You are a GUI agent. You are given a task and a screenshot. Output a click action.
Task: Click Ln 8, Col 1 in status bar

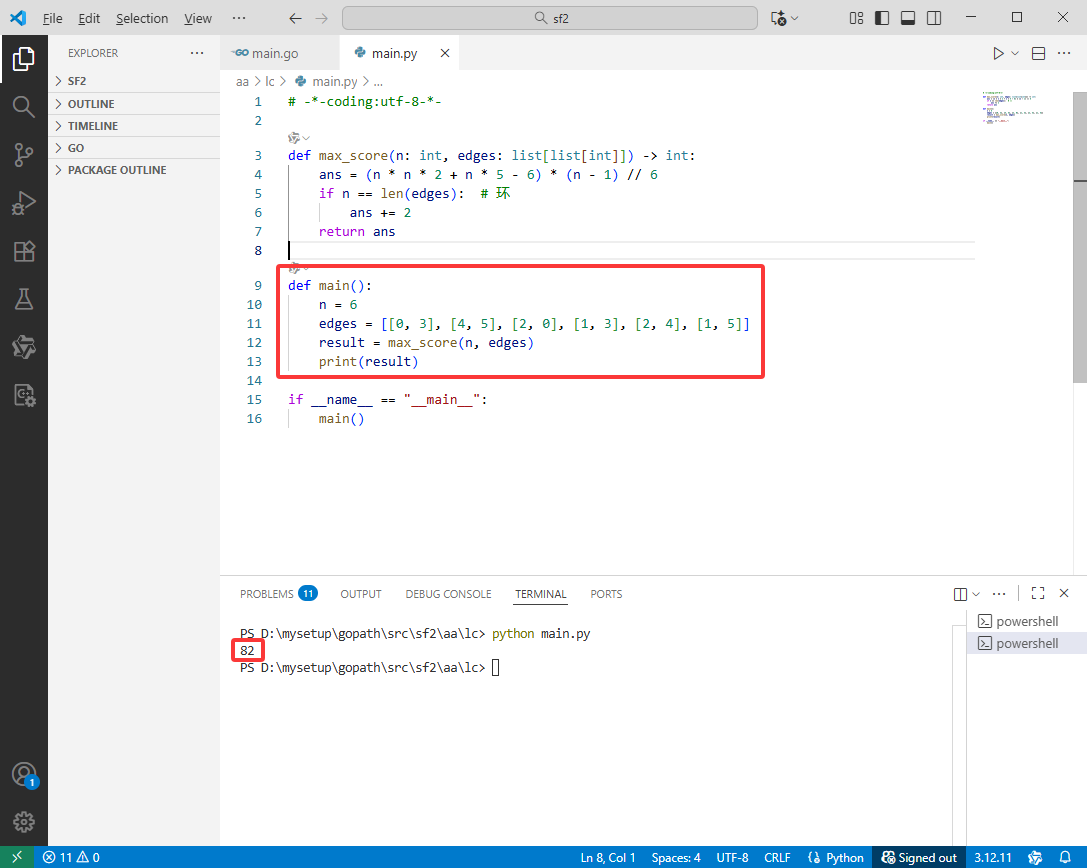(x=607, y=858)
